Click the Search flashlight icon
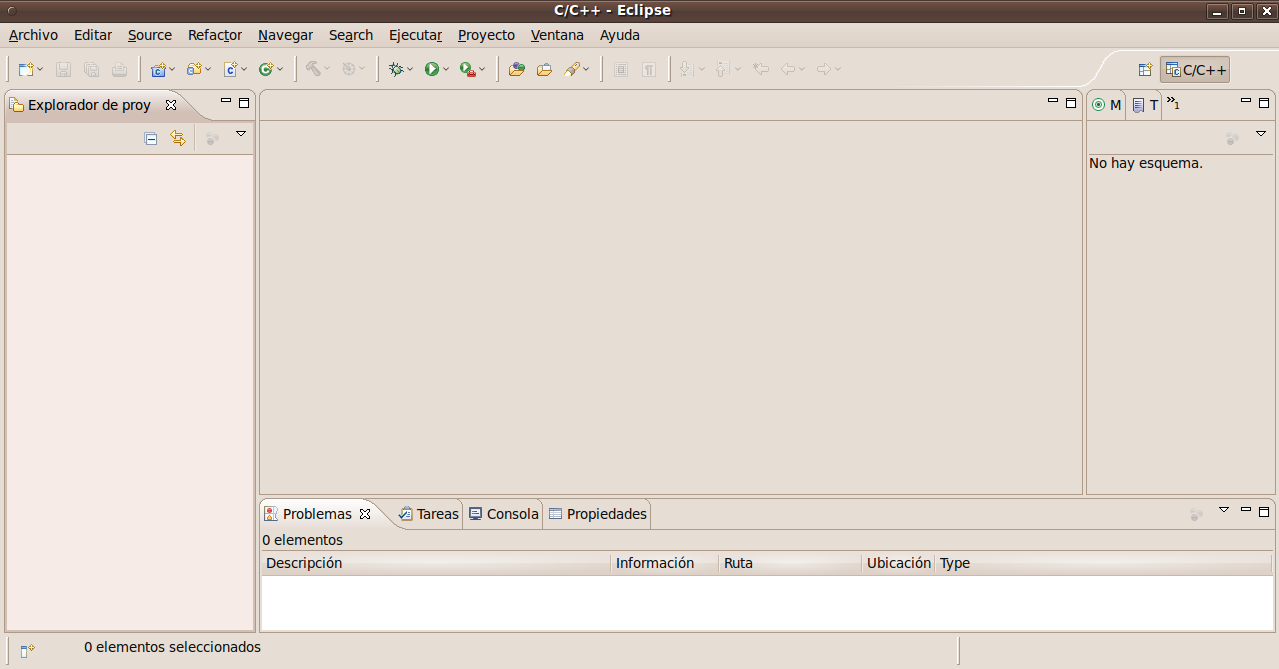 coord(572,70)
